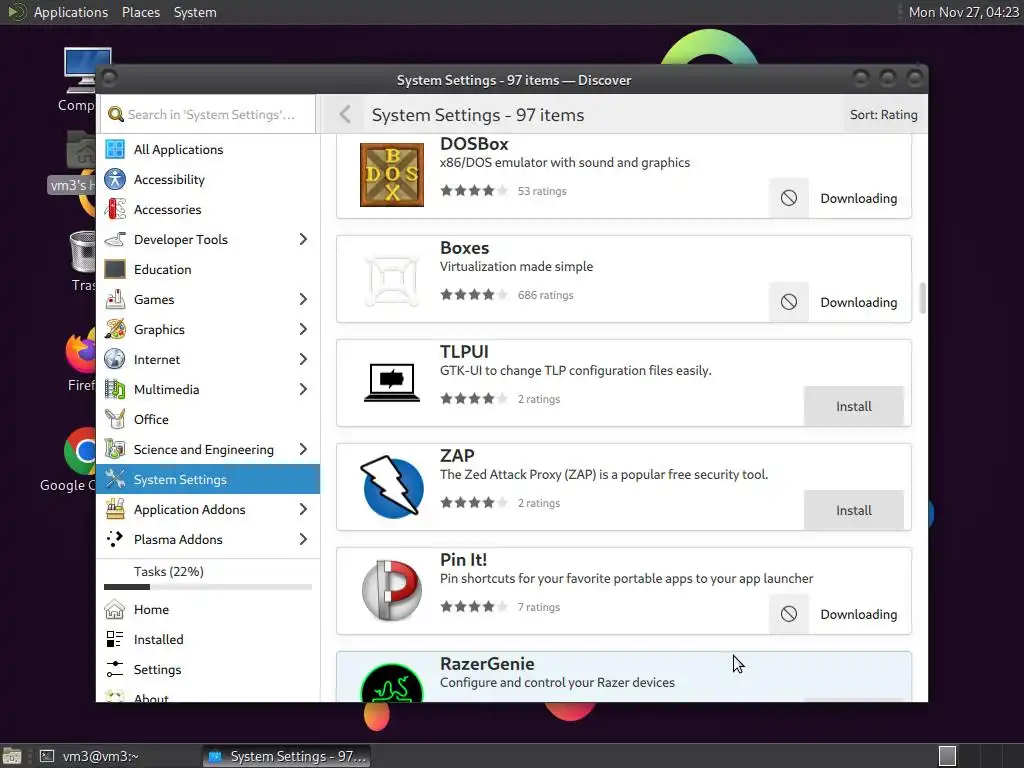
Task: Click the TLPUI laptop icon
Action: click(x=392, y=383)
